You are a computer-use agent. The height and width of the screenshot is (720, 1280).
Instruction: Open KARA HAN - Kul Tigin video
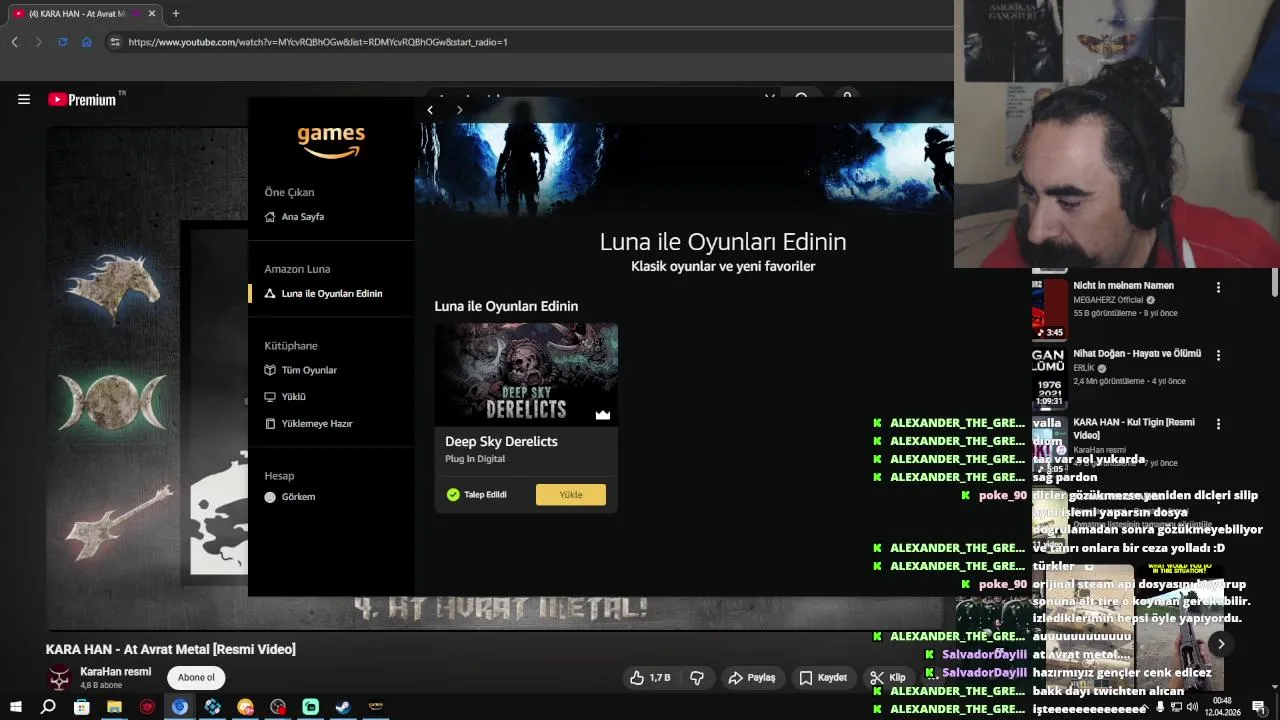pos(1134,429)
